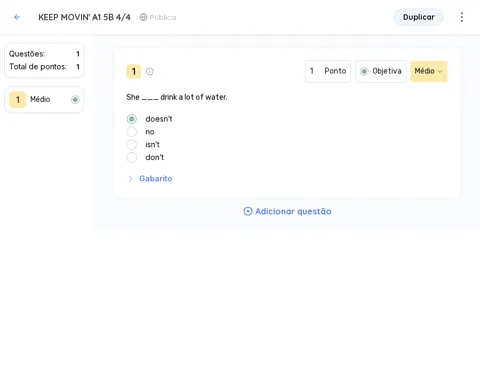Open the three-dot more options menu
This screenshot has height=384, width=480.
[x=462, y=17]
